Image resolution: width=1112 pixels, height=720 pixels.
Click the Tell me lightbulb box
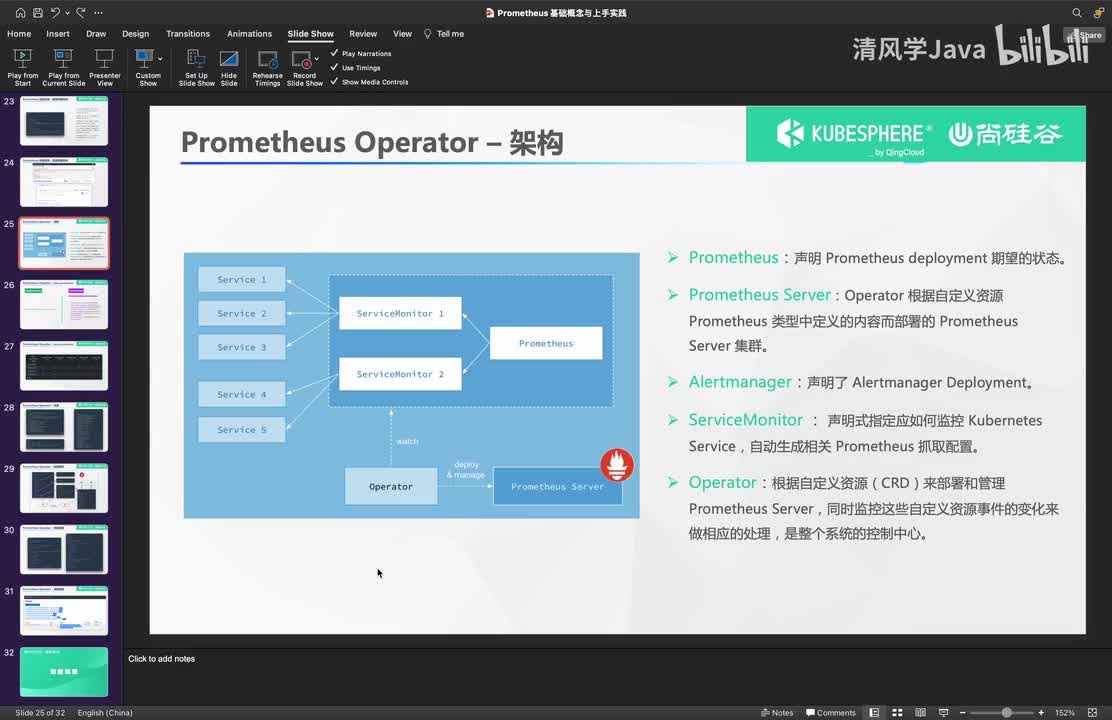point(444,34)
